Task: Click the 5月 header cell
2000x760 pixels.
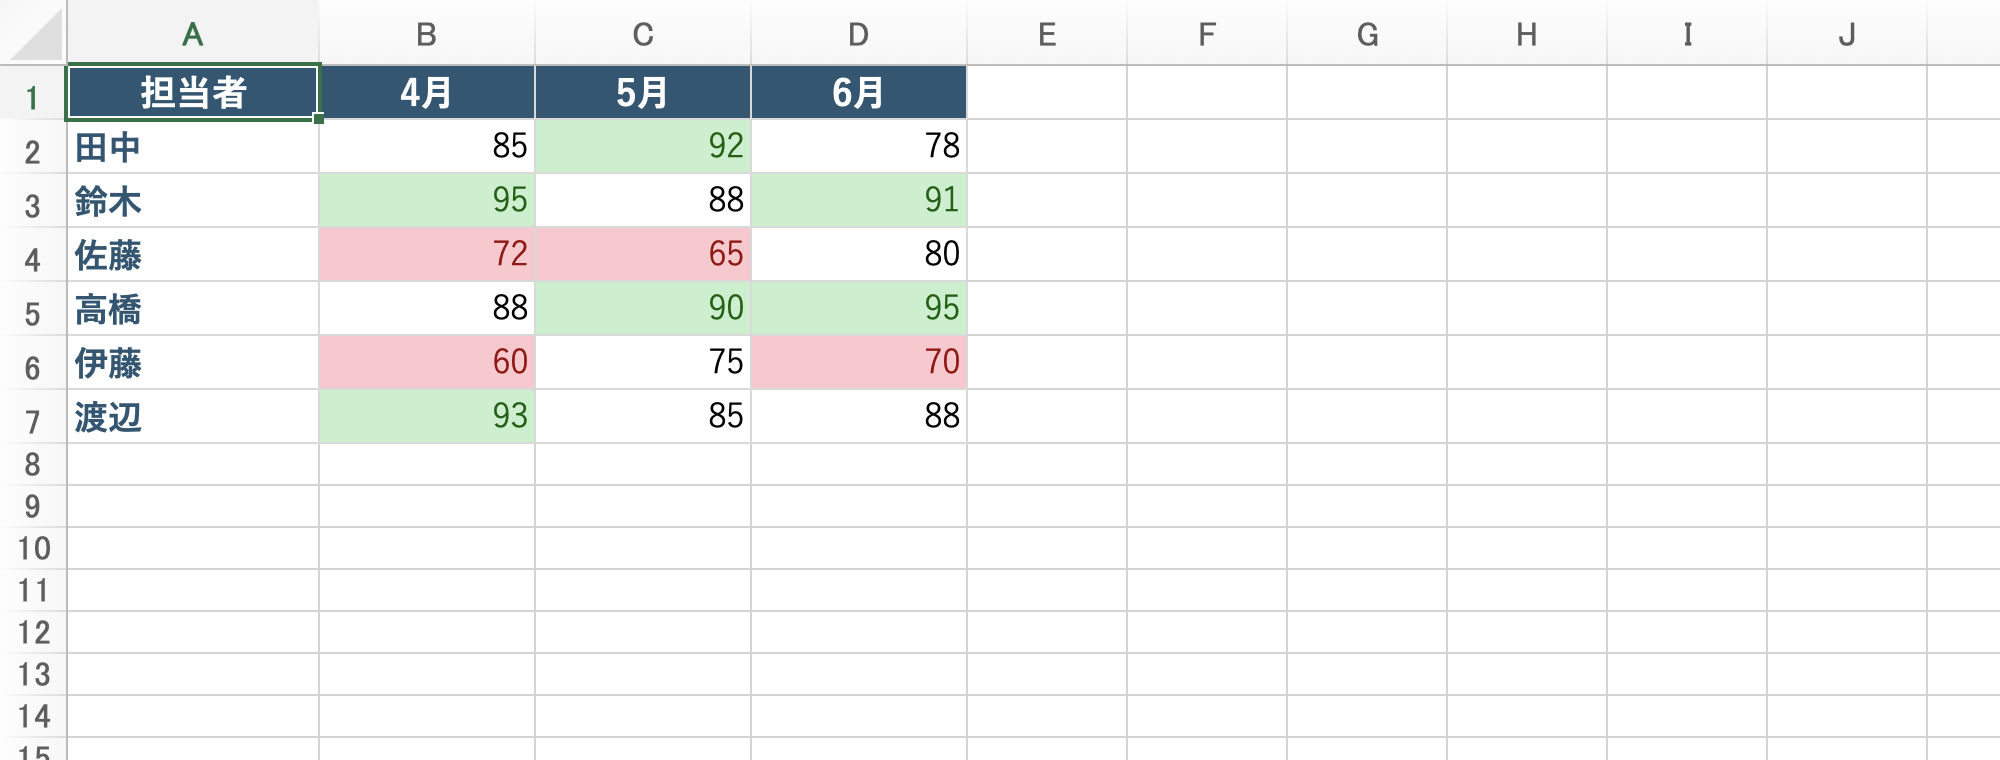Action: click(x=642, y=93)
